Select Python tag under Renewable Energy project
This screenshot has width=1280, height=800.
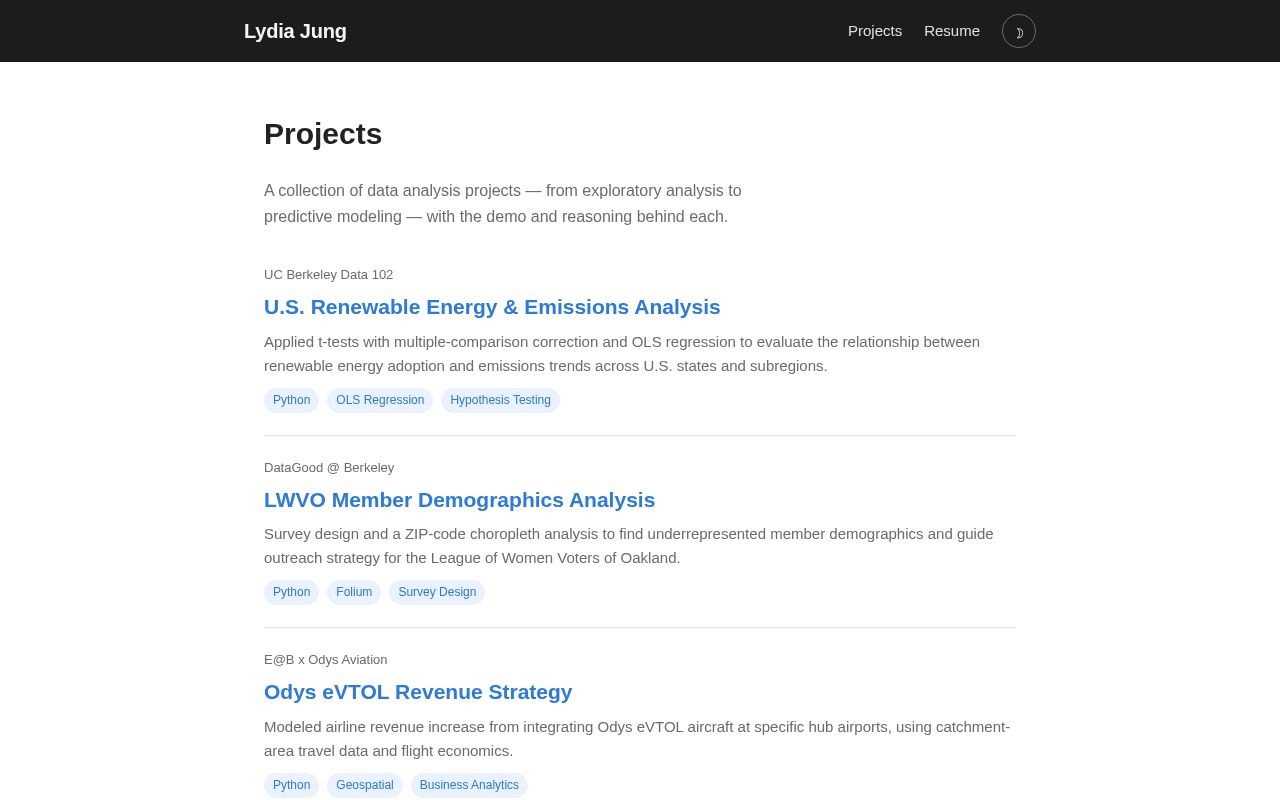(x=291, y=400)
